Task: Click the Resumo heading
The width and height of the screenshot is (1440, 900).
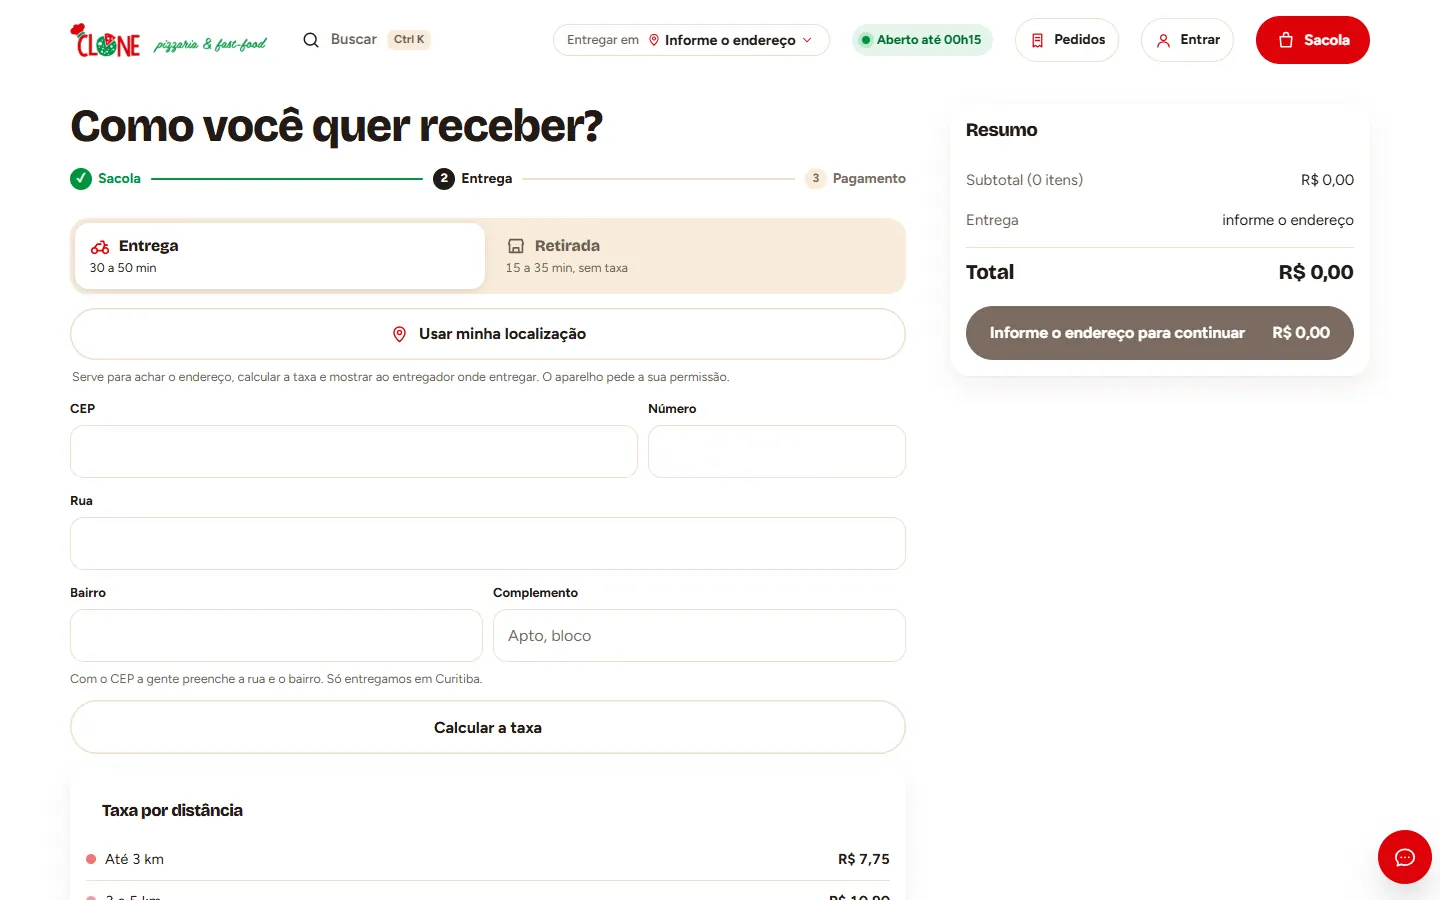Action: [x=1001, y=130]
